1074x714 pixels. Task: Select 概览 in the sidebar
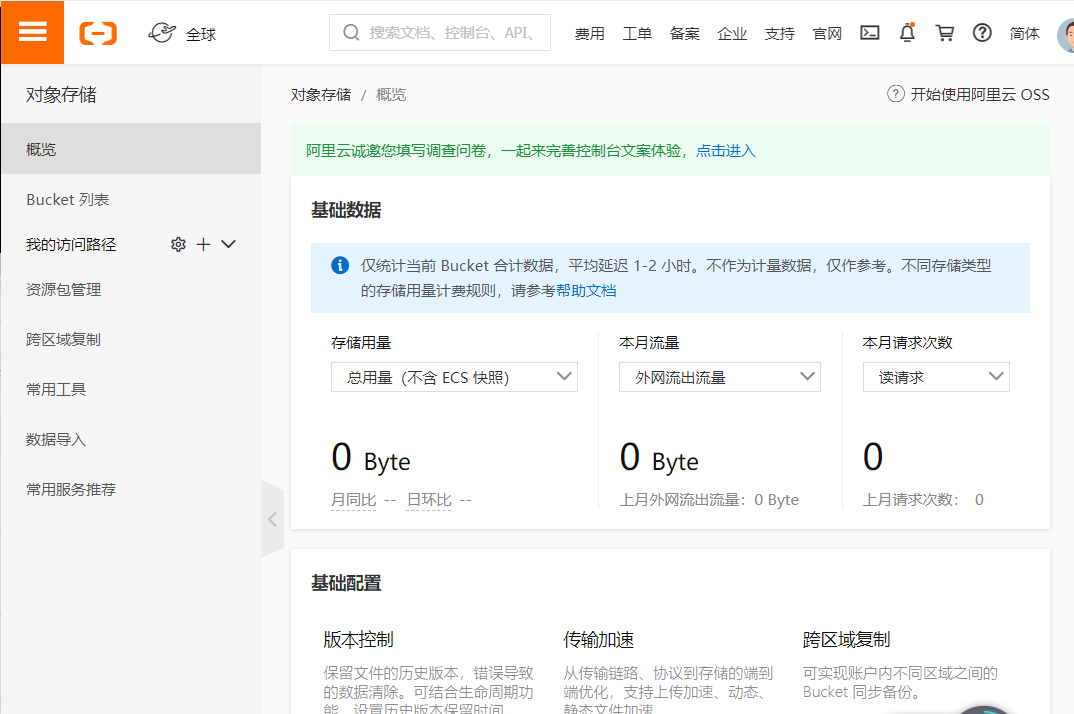pos(131,149)
